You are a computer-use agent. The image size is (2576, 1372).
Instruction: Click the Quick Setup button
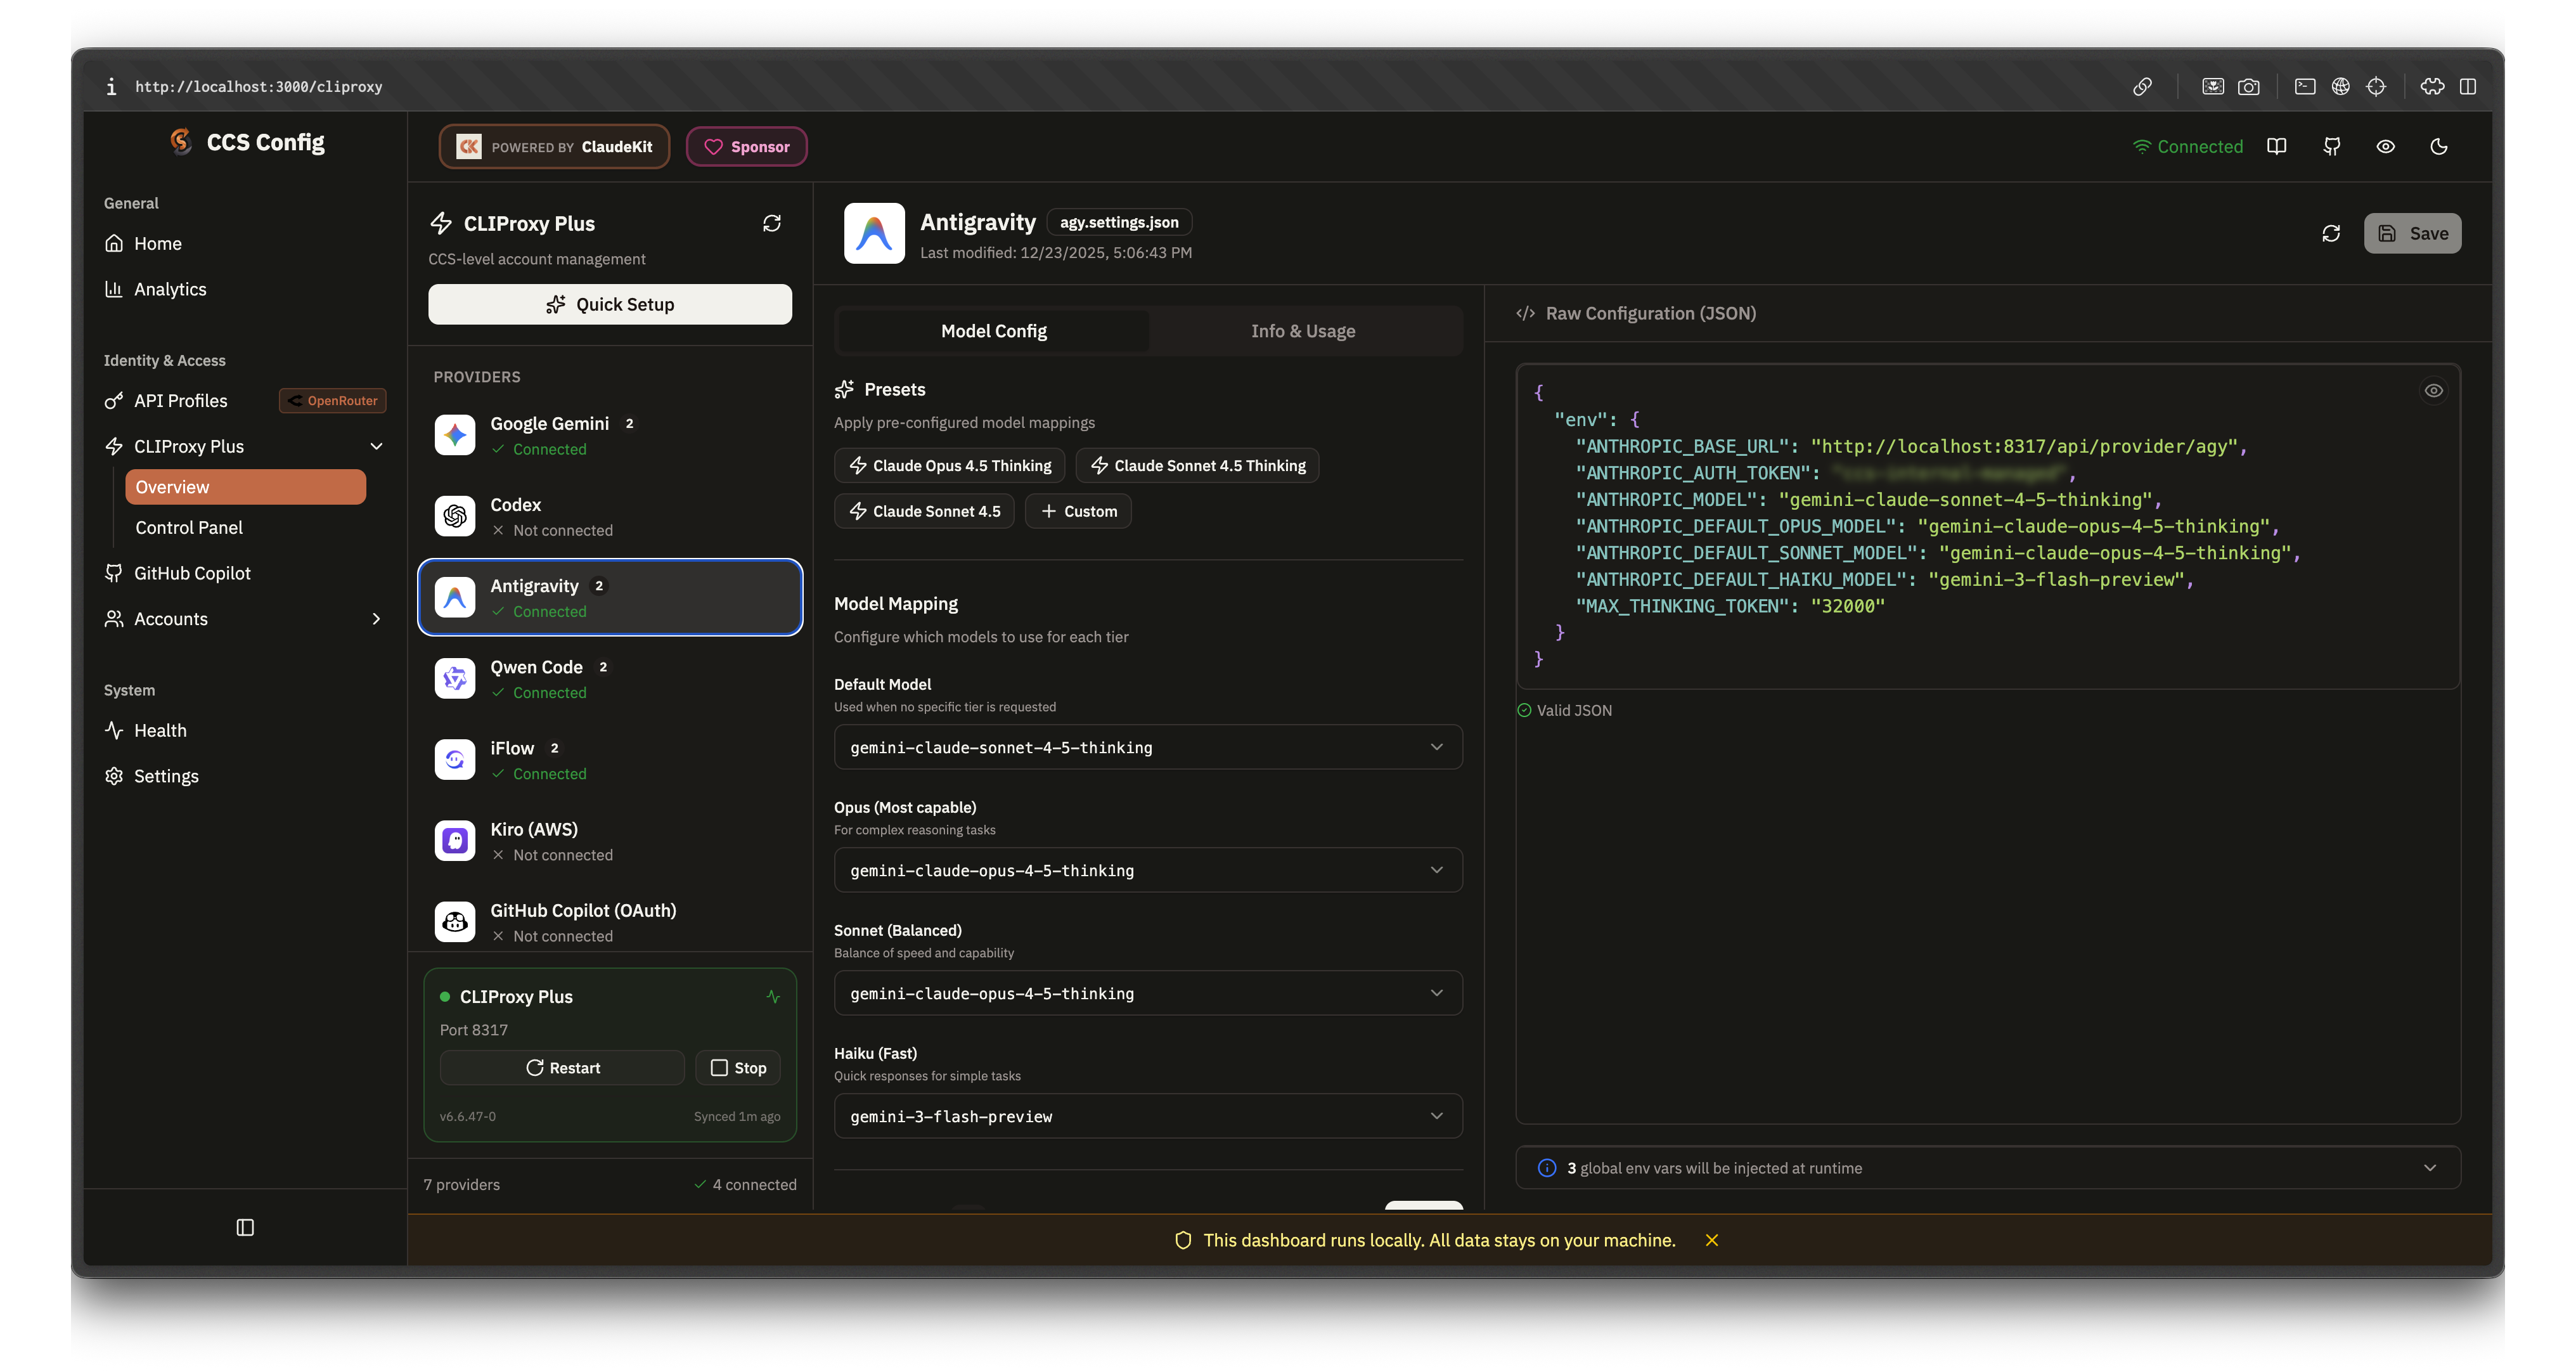point(610,304)
